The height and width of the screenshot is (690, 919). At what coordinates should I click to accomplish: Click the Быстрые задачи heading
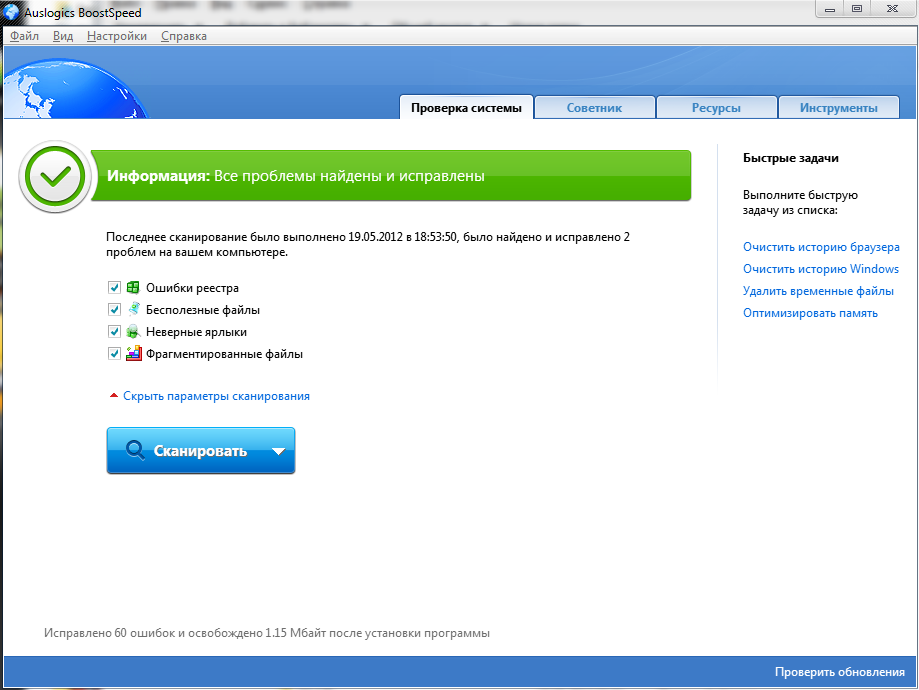click(791, 158)
